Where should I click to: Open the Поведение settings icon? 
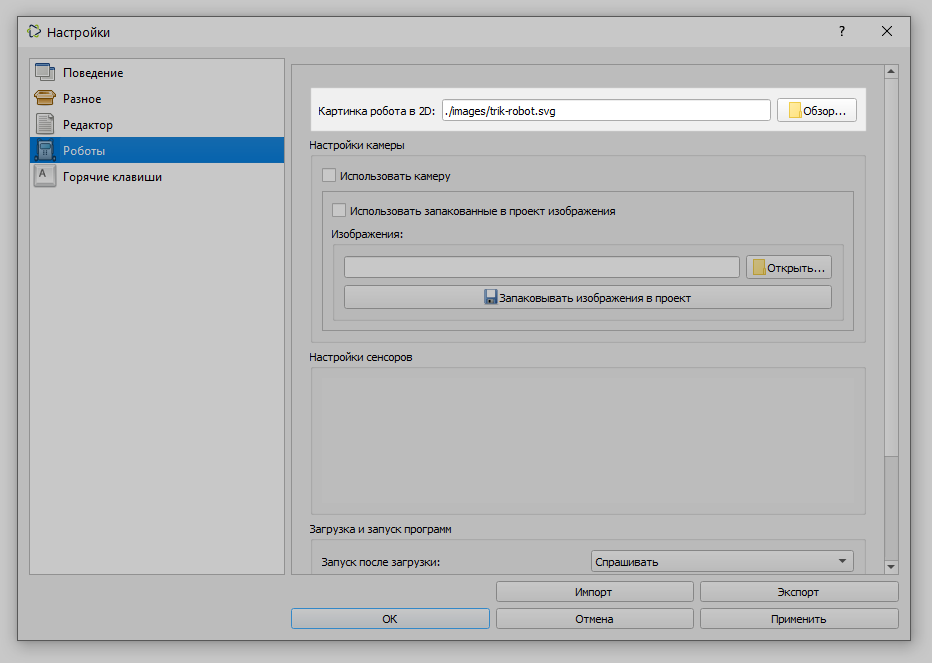tap(45, 73)
